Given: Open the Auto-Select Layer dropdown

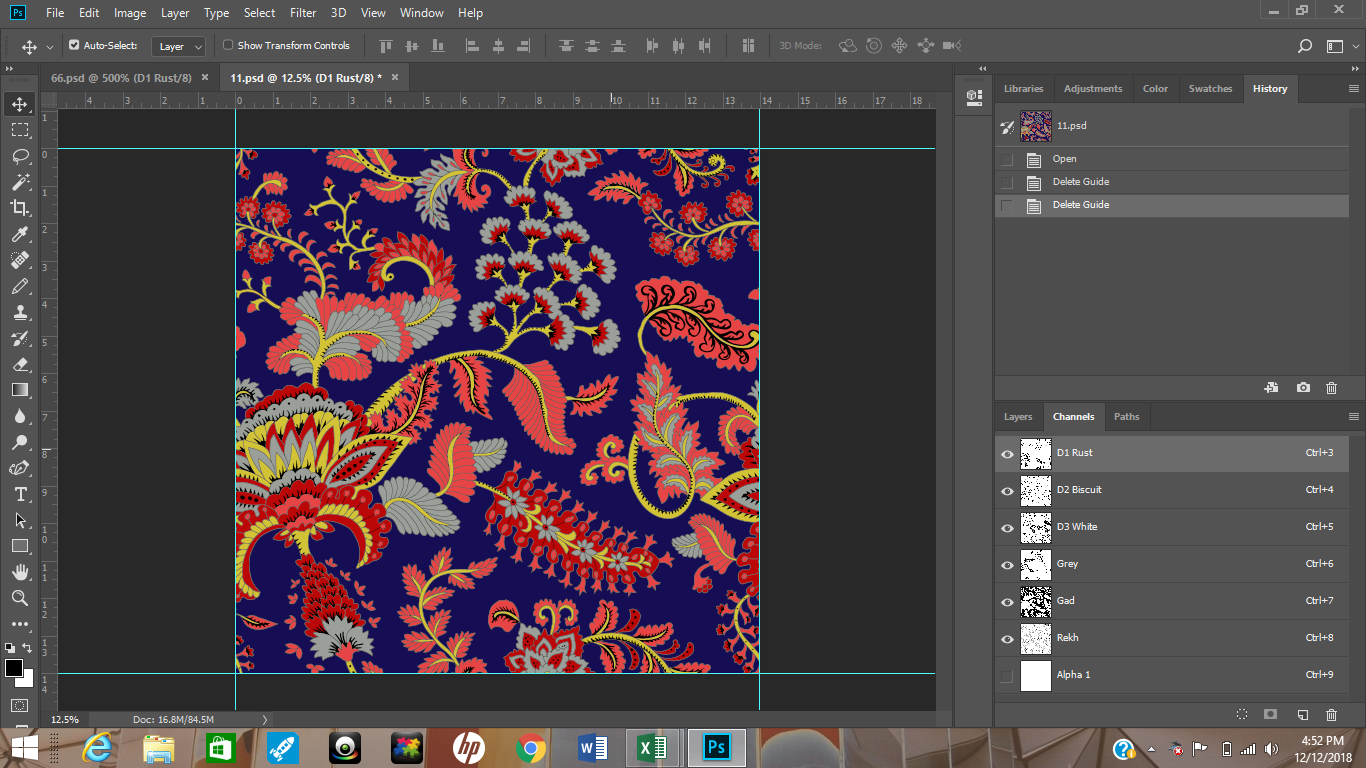Looking at the screenshot, I should click(179, 46).
